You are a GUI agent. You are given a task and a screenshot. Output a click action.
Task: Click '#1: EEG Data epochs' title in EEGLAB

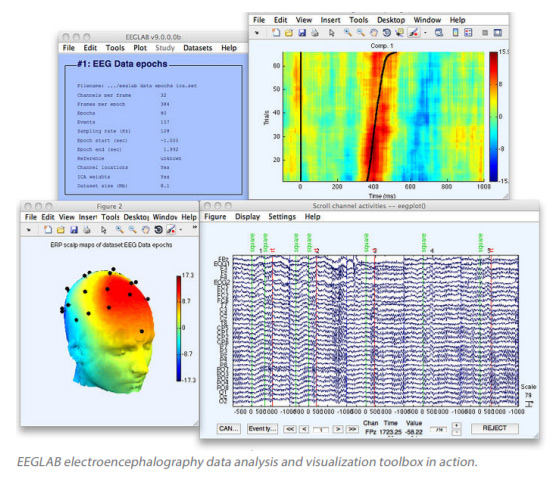pyautogui.click(x=122, y=64)
